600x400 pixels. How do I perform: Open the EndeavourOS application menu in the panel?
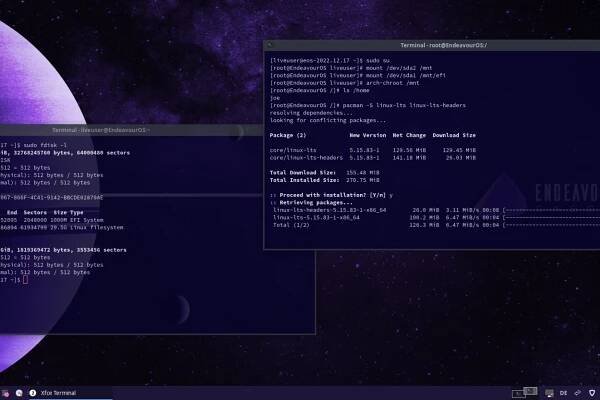[x=7, y=392]
